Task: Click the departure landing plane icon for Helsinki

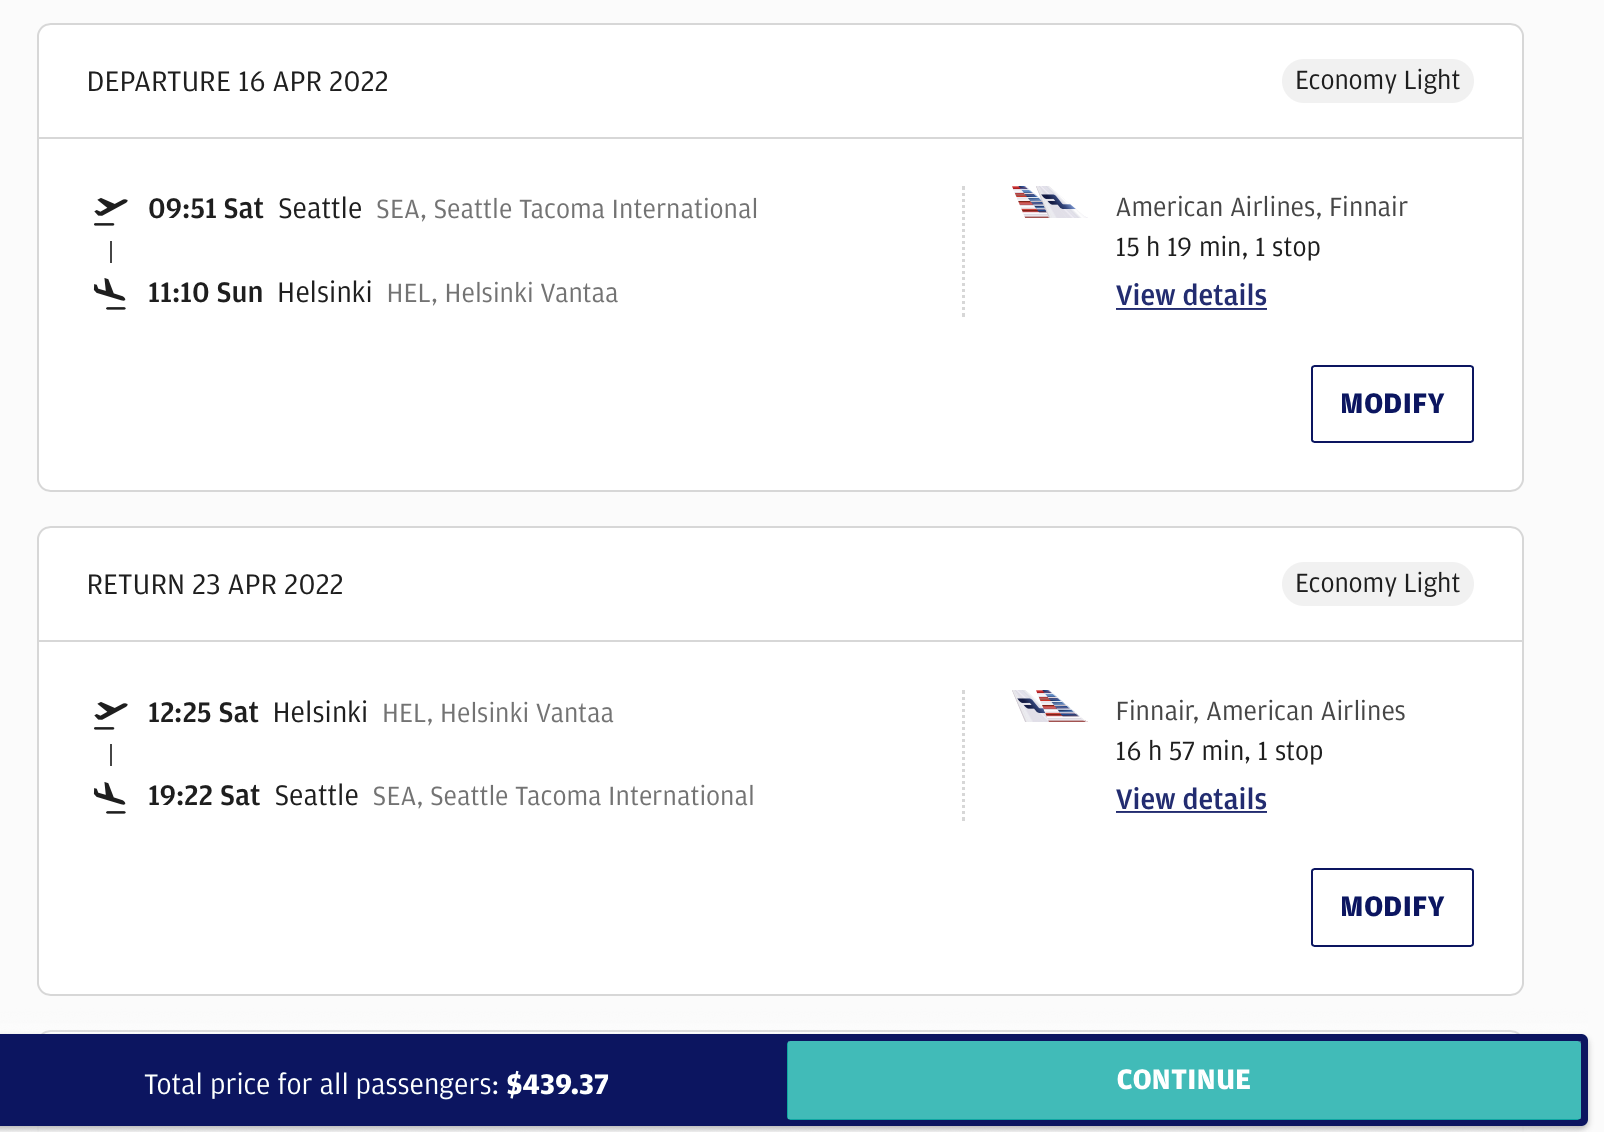Action: [x=110, y=293]
